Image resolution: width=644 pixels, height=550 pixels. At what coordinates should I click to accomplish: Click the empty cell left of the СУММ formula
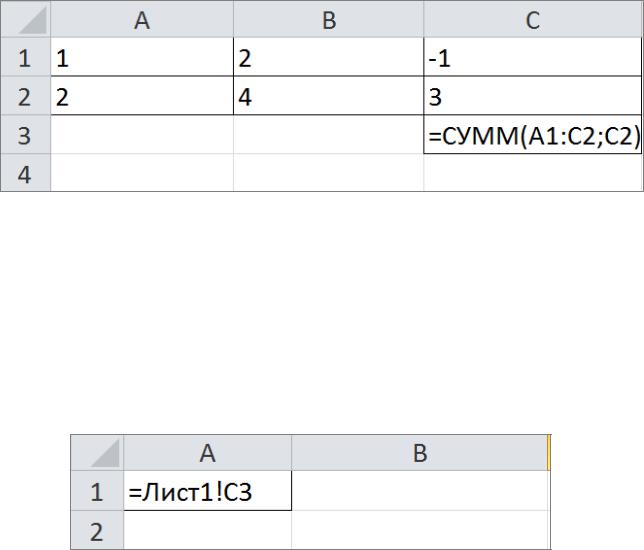[x=329, y=135]
